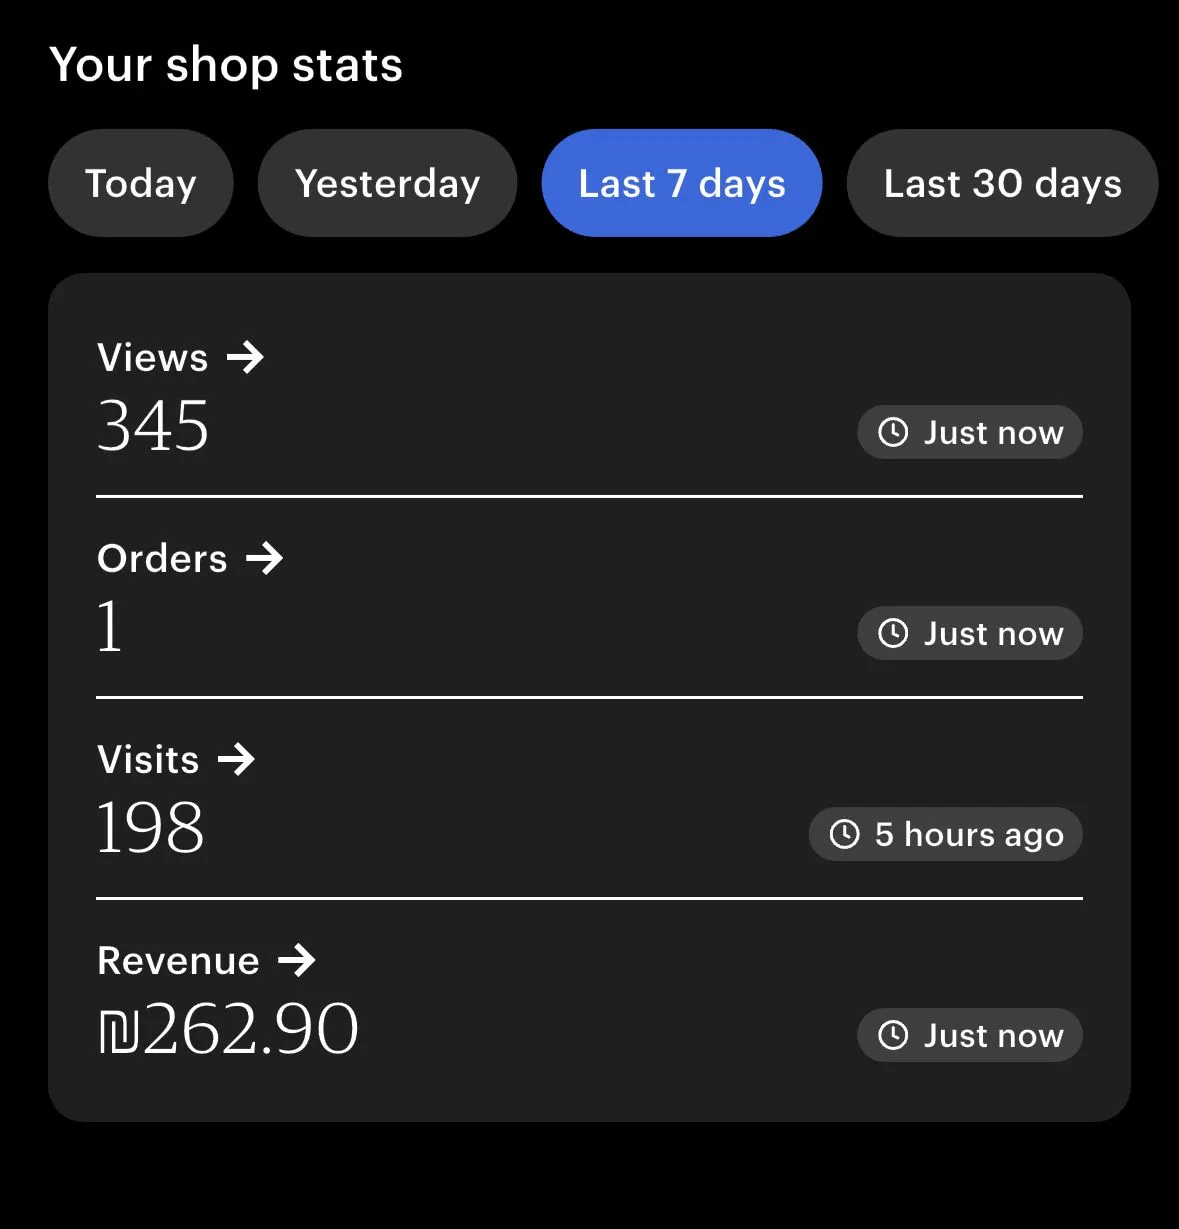Select the Yesterday time range
The height and width of the screenshot is (1229, 1179).
click(387, 183)
